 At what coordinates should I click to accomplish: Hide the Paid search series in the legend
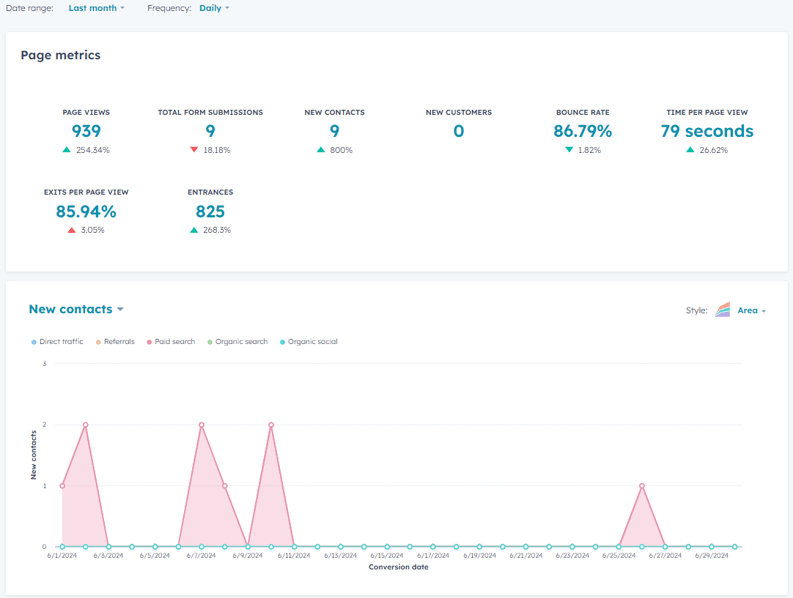point(170,342)
